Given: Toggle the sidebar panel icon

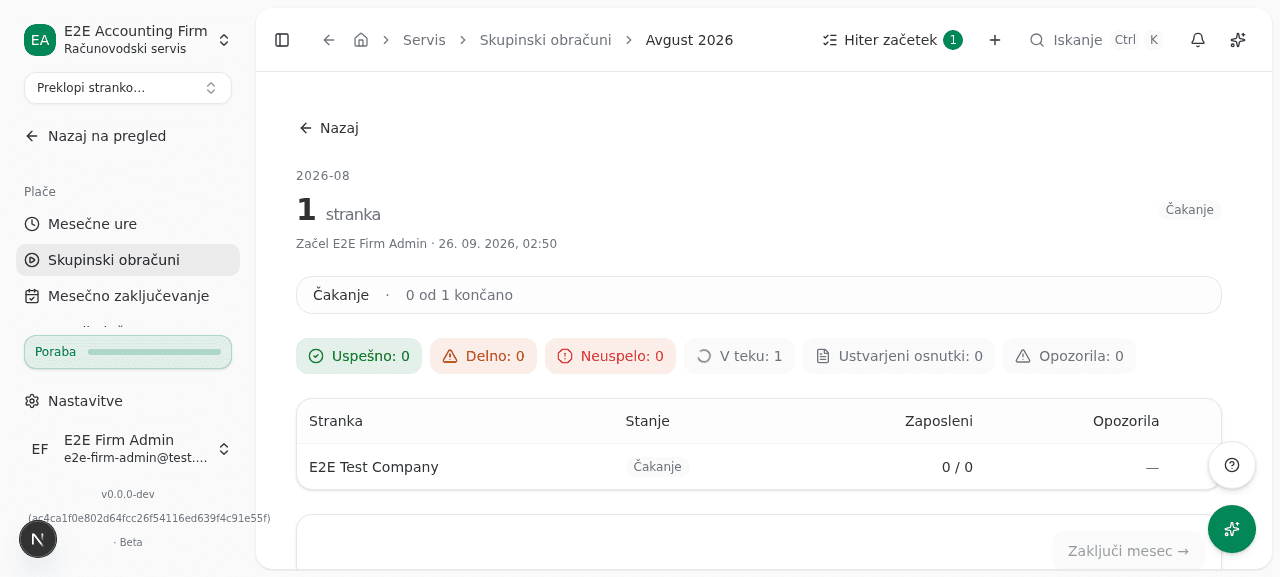Looking at the screenshot, I should (x=282, y=40).
